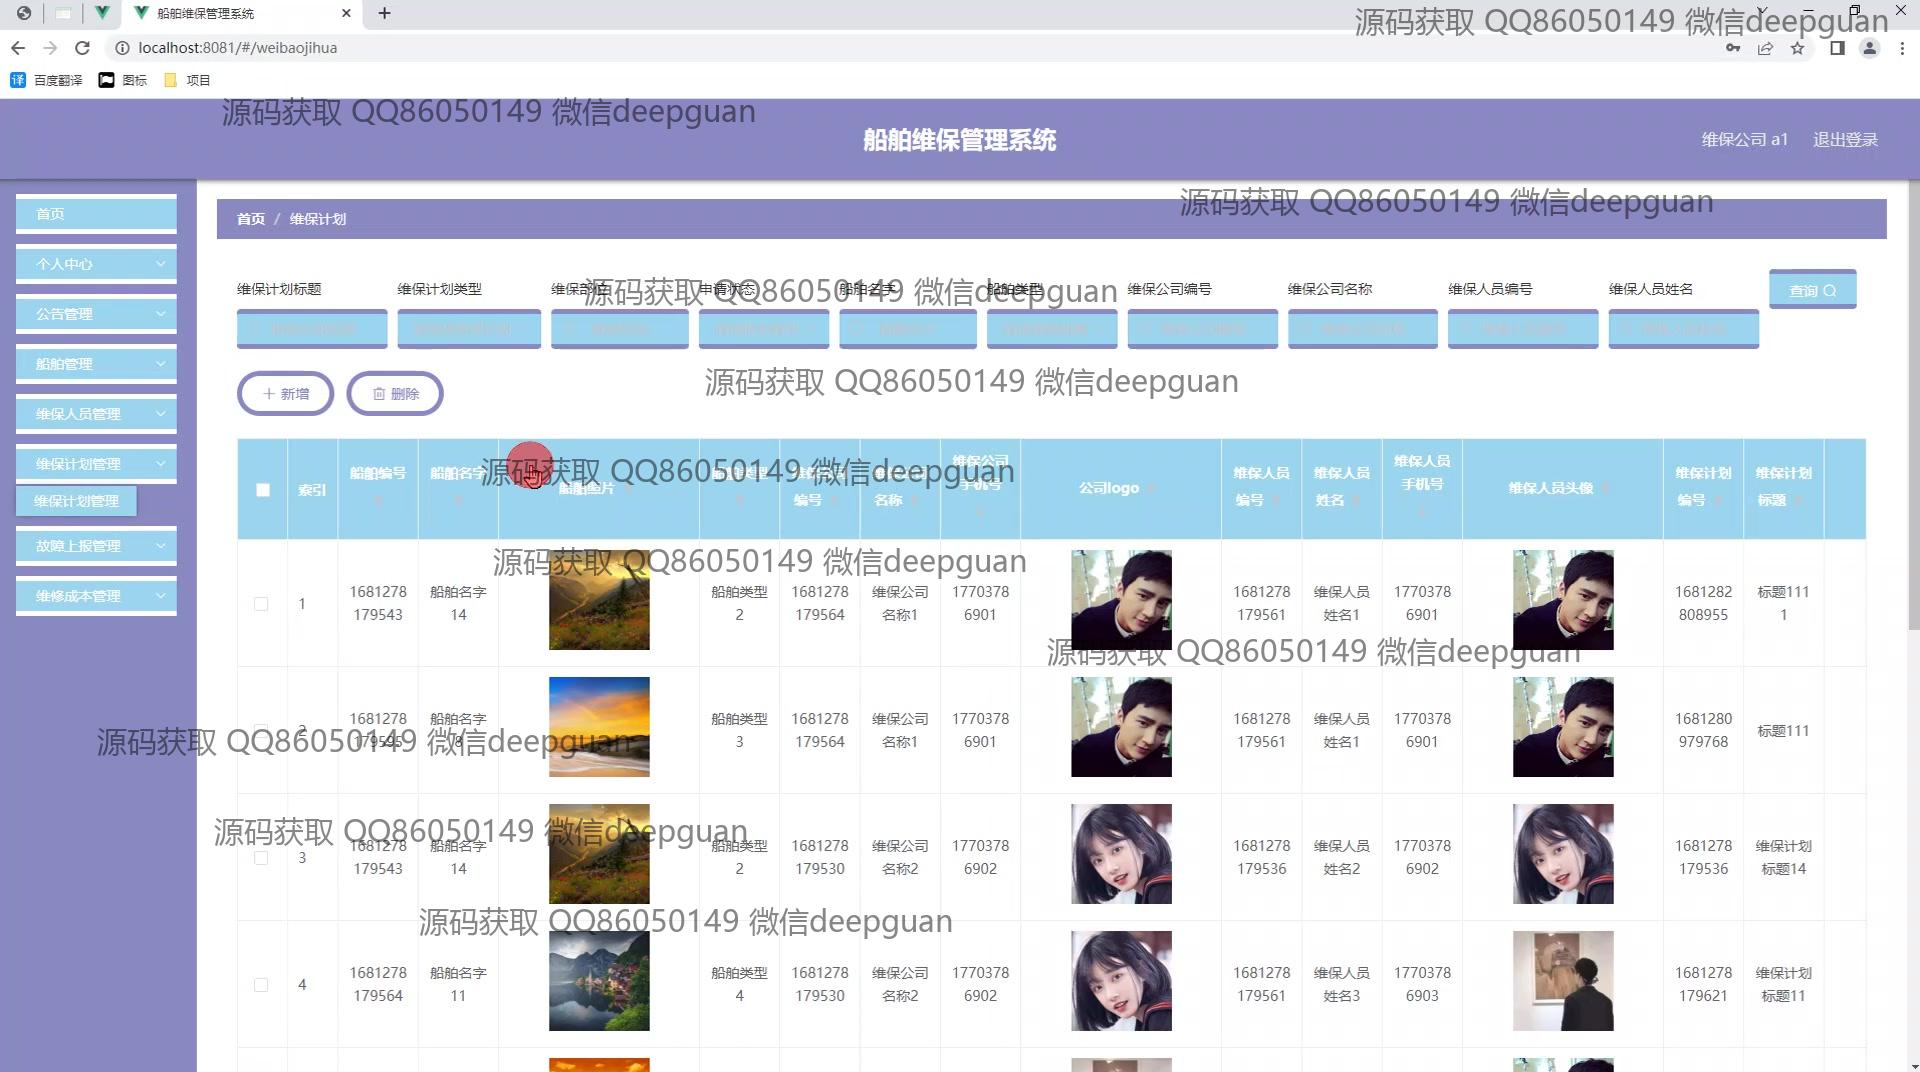This screenshot has height=1072, width=1920.
Task: Open the Chrome three-dot menu
Action: point(1902,48)
